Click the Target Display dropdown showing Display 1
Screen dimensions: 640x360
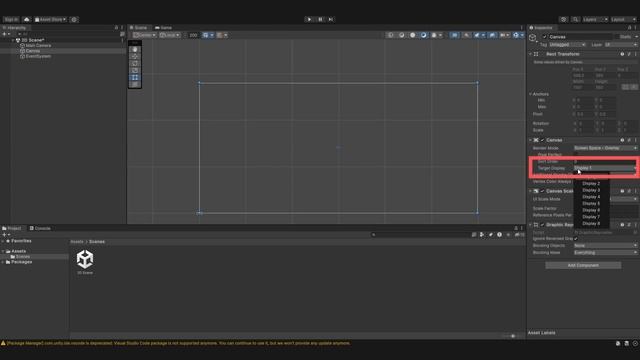click(x=605, y=168)
